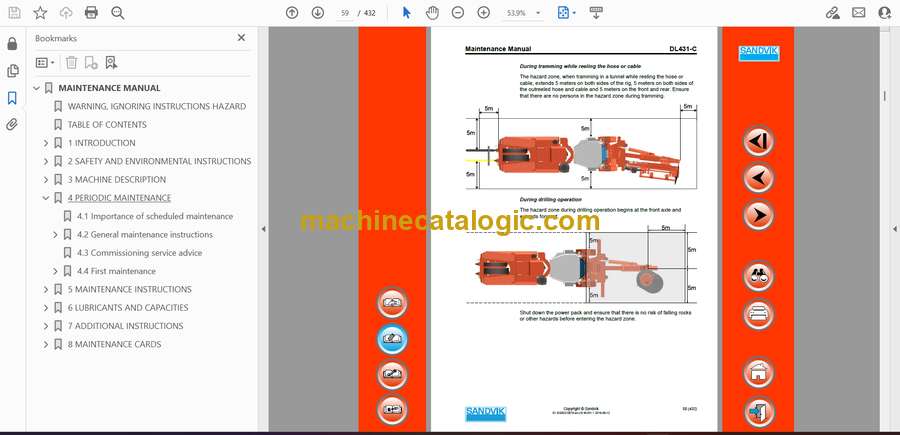The height and width of the screenshot is (435, 900).
Task: Select 7 ADDITIONAL INSTRUCTIONS bookmark
Action: click(x=126, y=326)
